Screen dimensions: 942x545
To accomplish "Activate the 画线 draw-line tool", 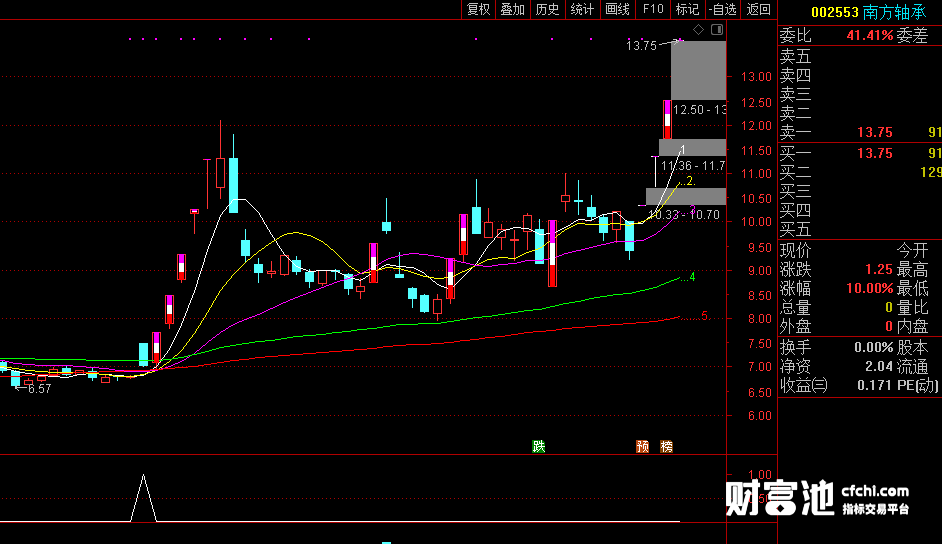I will click(x=617, y=9).
